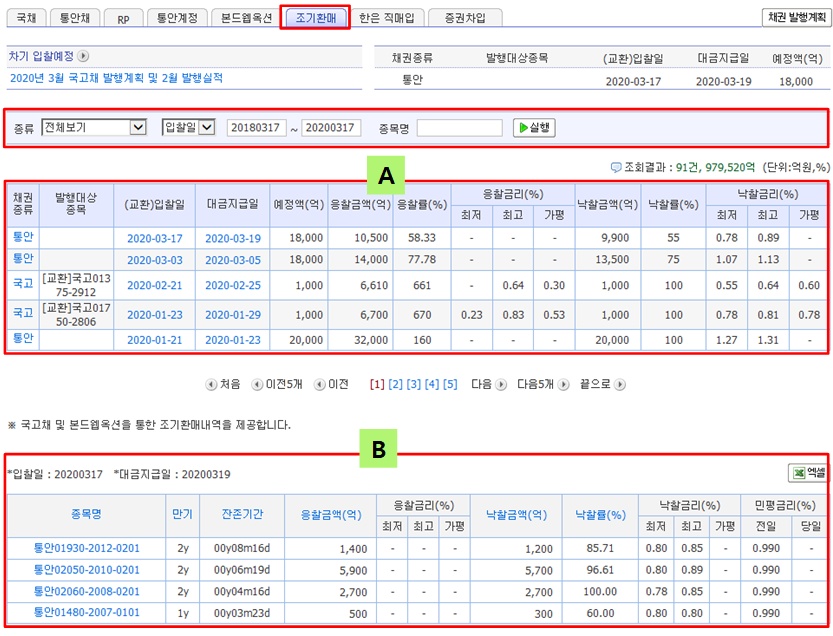Sort detail table by 잔존기간 header
The image size is (833, 636).
click(242, 514)
